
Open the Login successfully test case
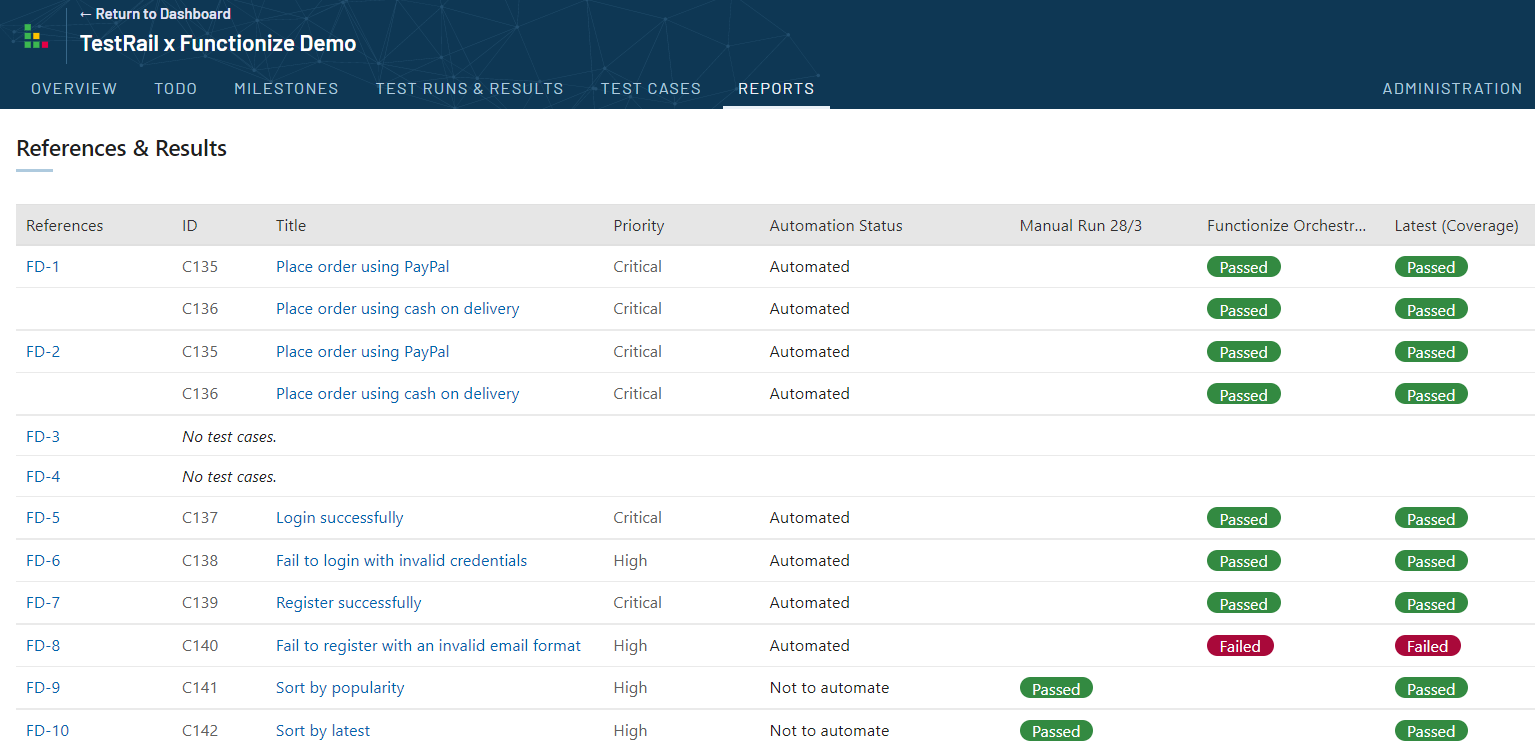(340, 518)
